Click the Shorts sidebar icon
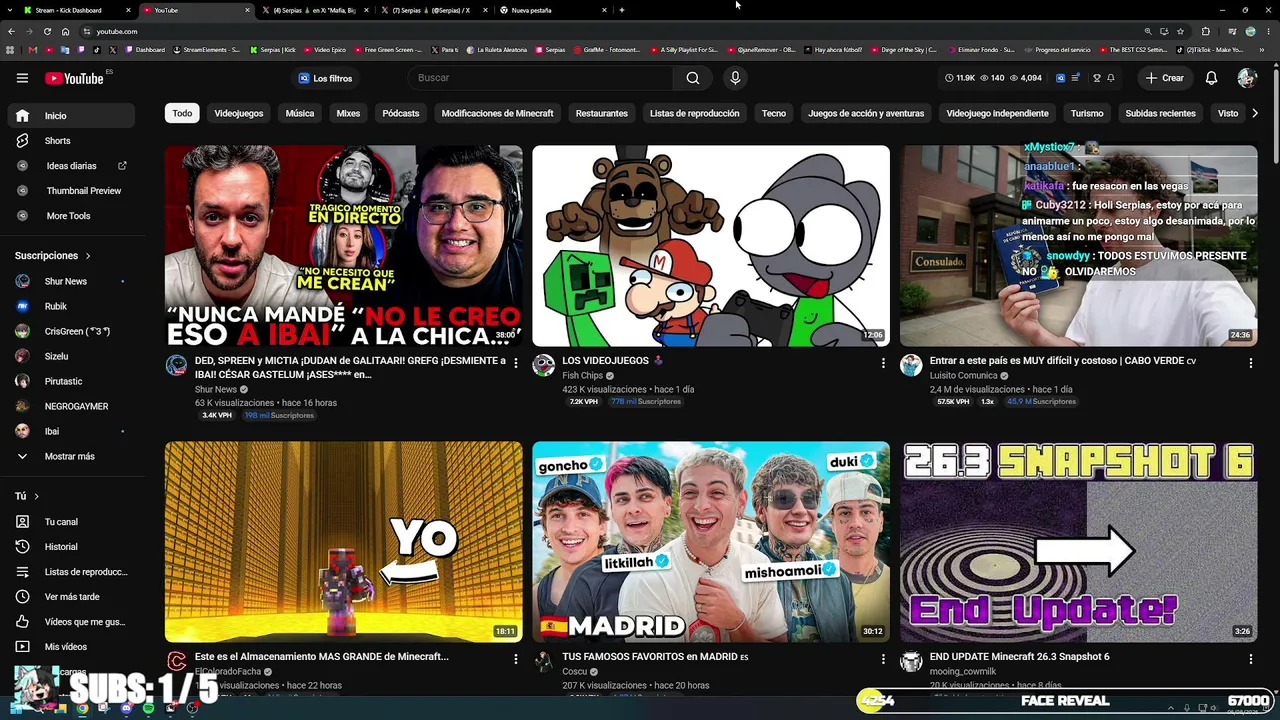The width and height of the screenshot is (1280, 720). 22,141
